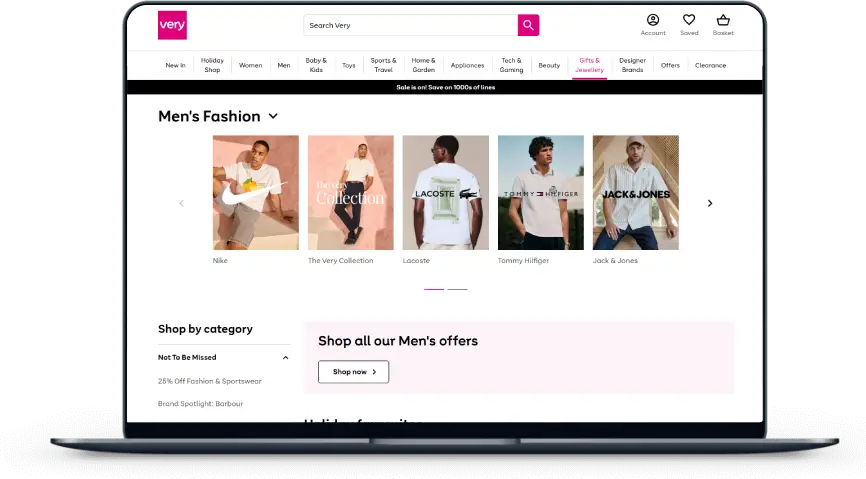Click the Nike caption link
866x479 pixels.
tap(220, 261)
